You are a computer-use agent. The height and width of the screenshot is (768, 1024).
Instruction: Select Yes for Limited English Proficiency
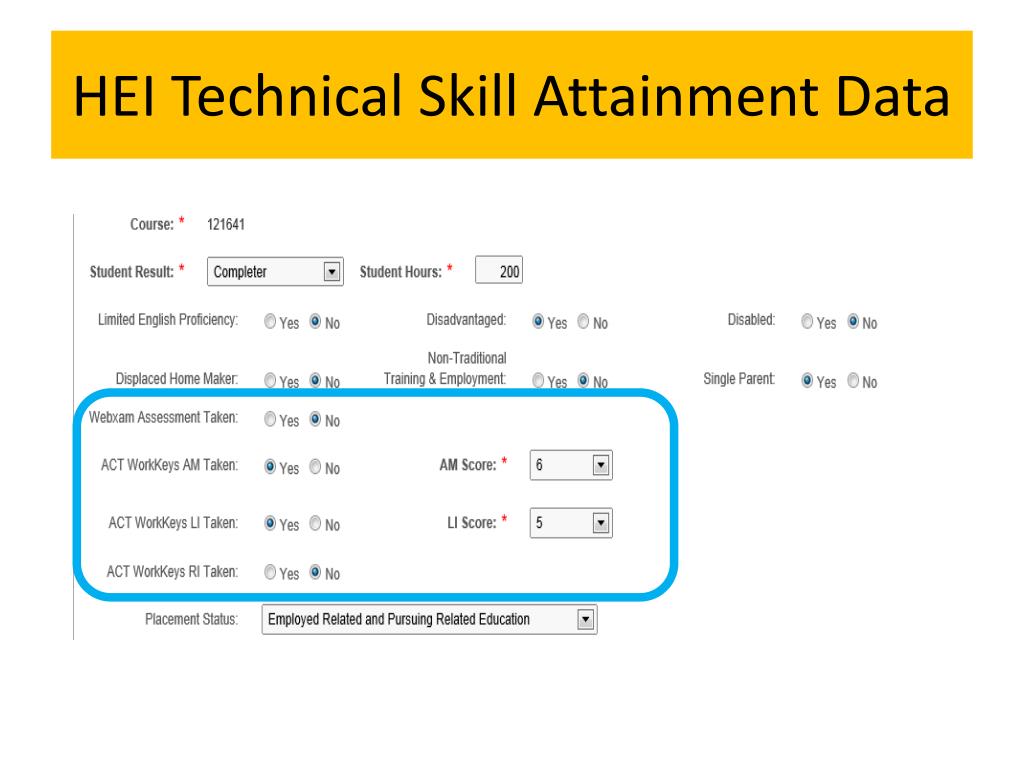(270, 321)
